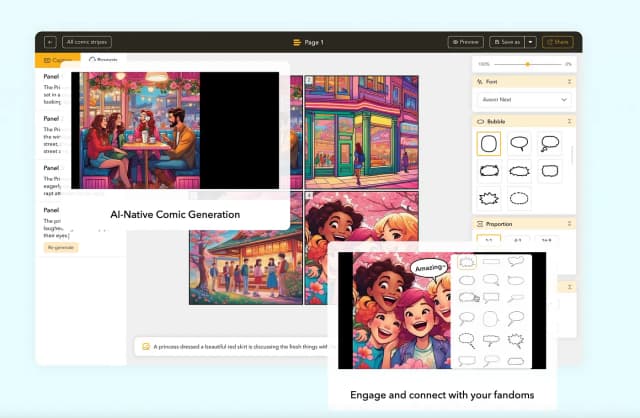Expand the Save as dropdown arrow
Screen dimensions: 640x418
point(530,42)
